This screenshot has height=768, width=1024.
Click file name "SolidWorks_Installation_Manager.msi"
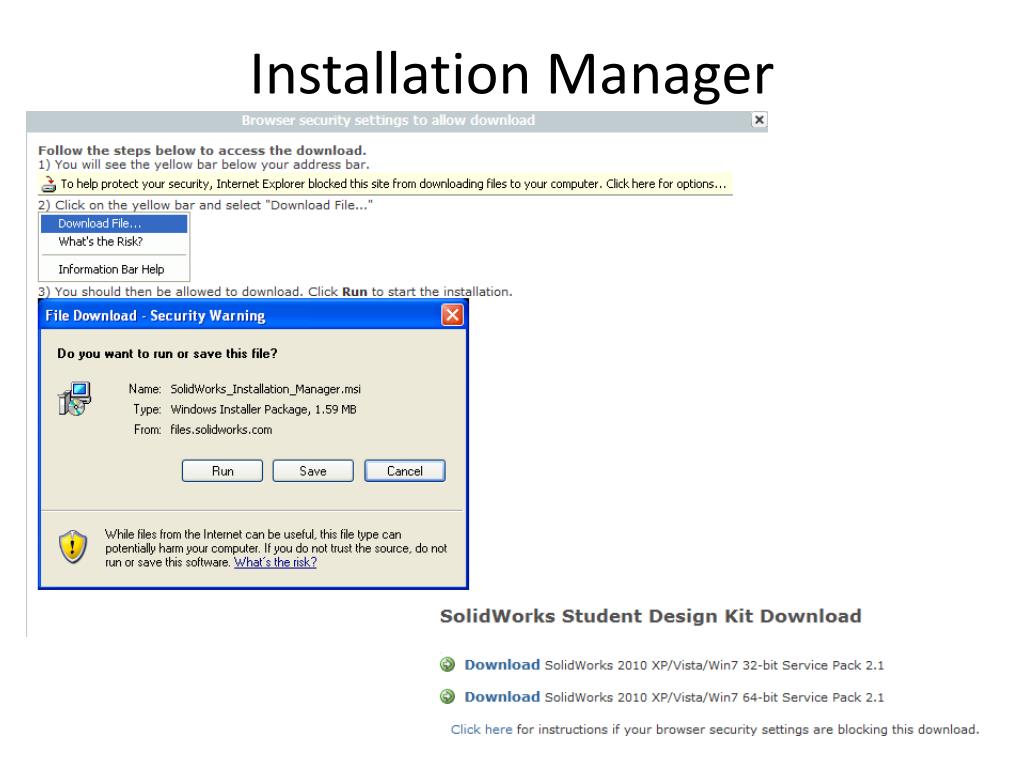(x=265, y=389)
